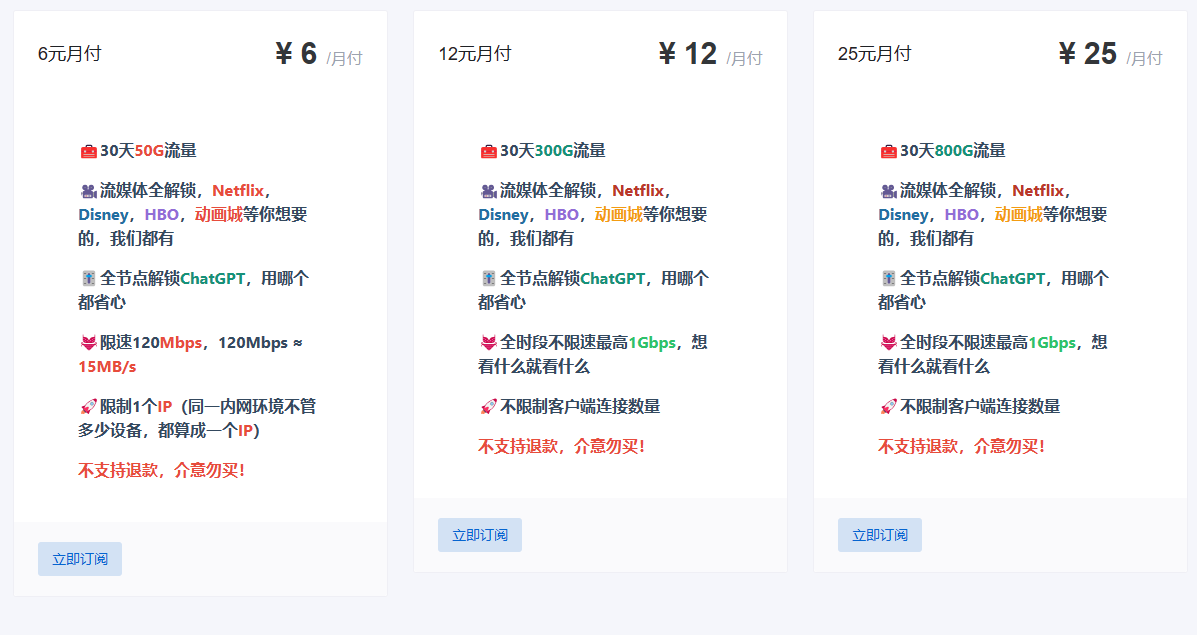Click the ¥ 25 price heading
Viewport: 1197px width, 635px height.
point(1087,54)
